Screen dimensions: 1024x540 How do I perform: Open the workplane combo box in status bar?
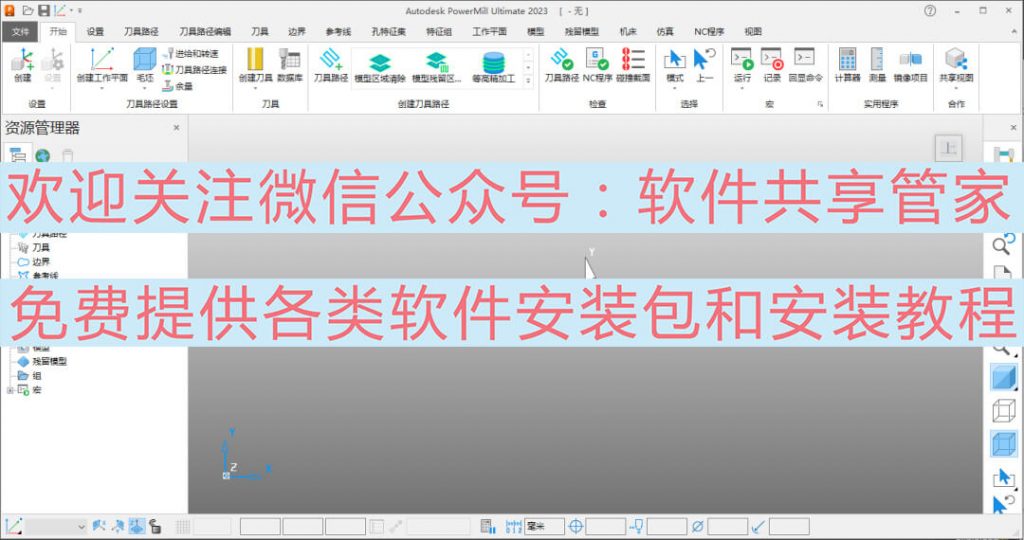pyautogui.click(x=56, y=526)
